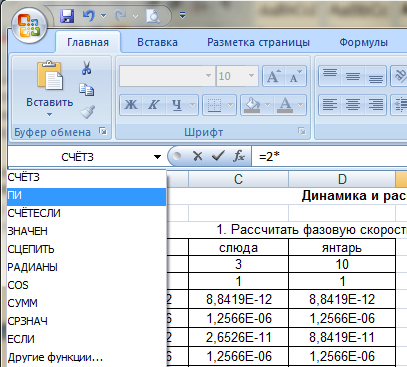The height and width of the screenshot is (367, 407).
Task: Open the redo history dropdown arrow
Action: click(x=135, y=16)
